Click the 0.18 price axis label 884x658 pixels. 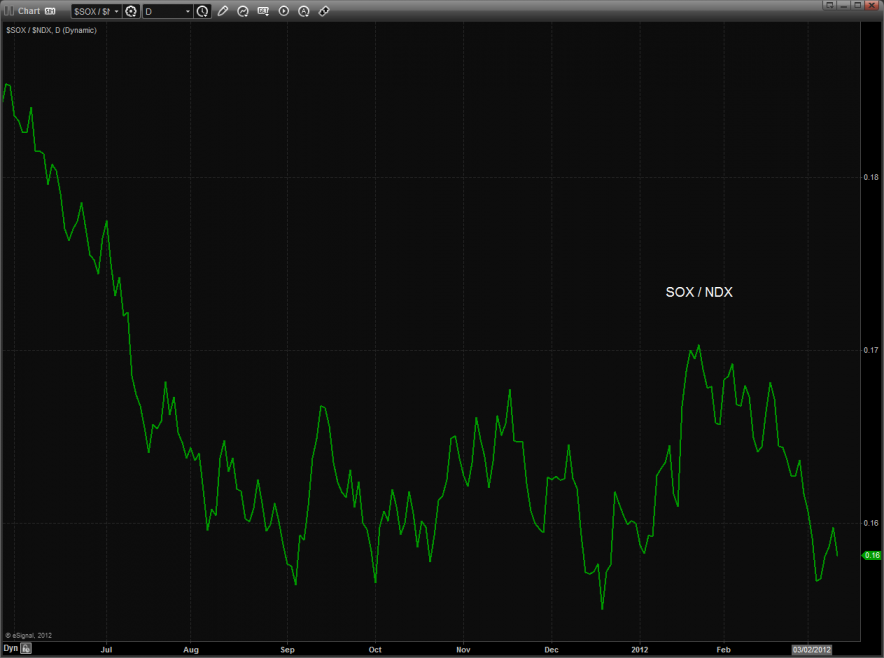(870, 178)
